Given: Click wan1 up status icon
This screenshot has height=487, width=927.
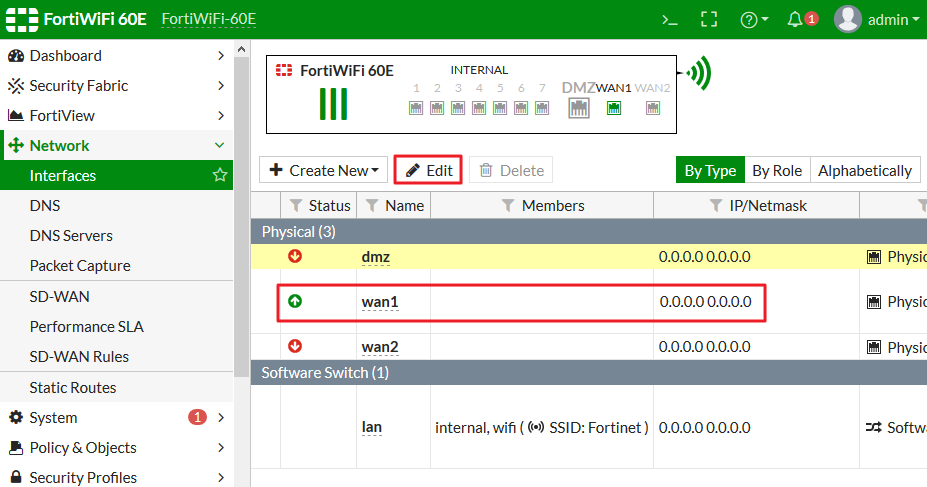Looking at the screenshot, I should pos(295,301).
